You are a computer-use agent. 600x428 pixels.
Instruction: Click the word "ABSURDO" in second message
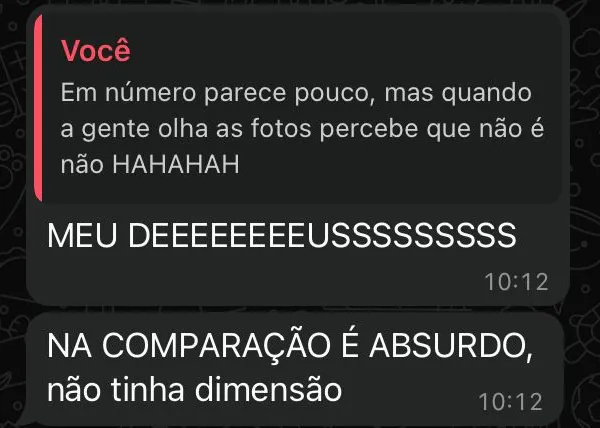click(450, 346)
